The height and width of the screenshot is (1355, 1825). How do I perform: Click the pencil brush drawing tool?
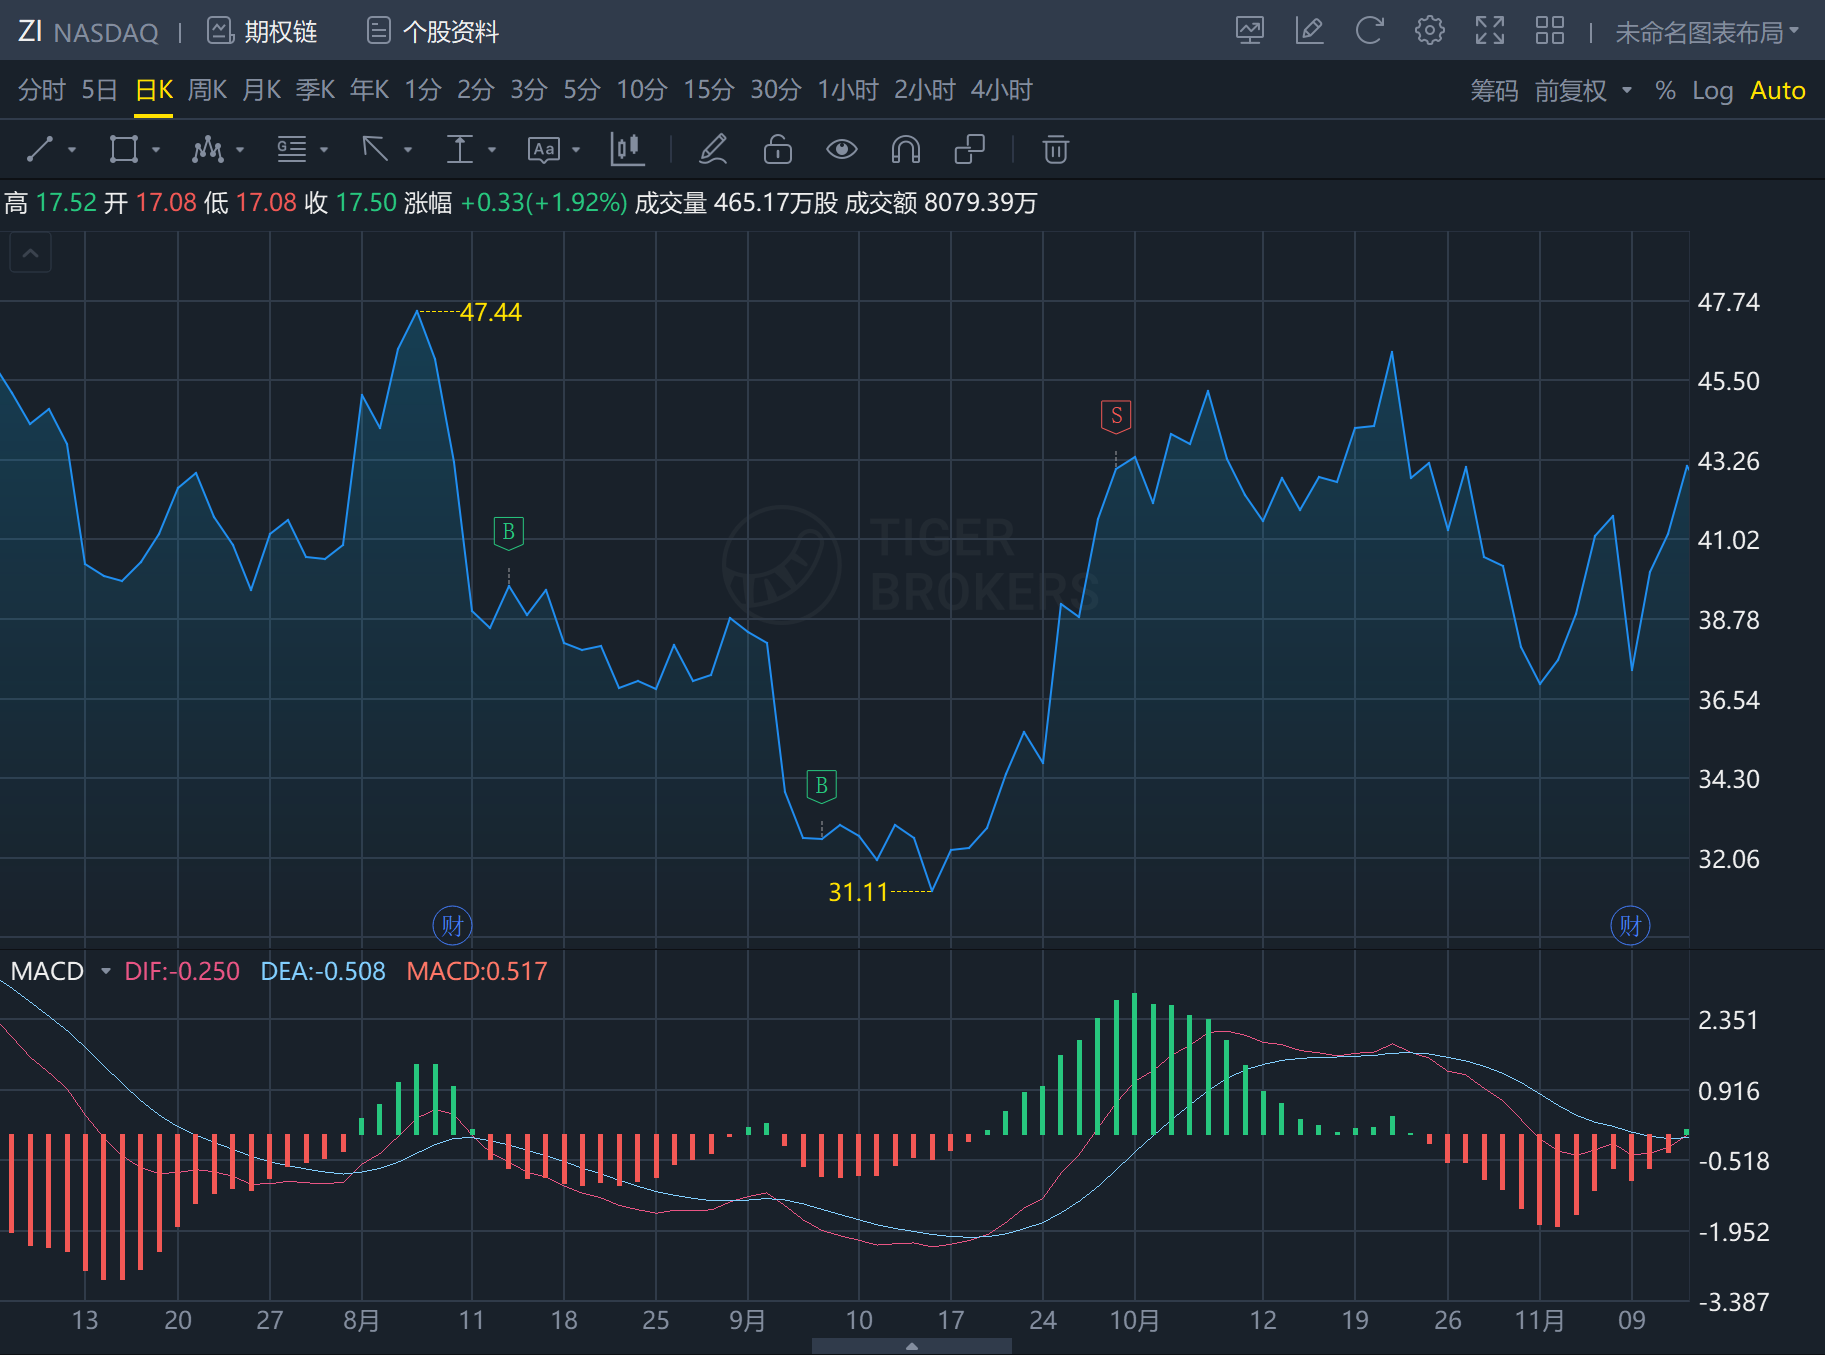pos(713,150)
